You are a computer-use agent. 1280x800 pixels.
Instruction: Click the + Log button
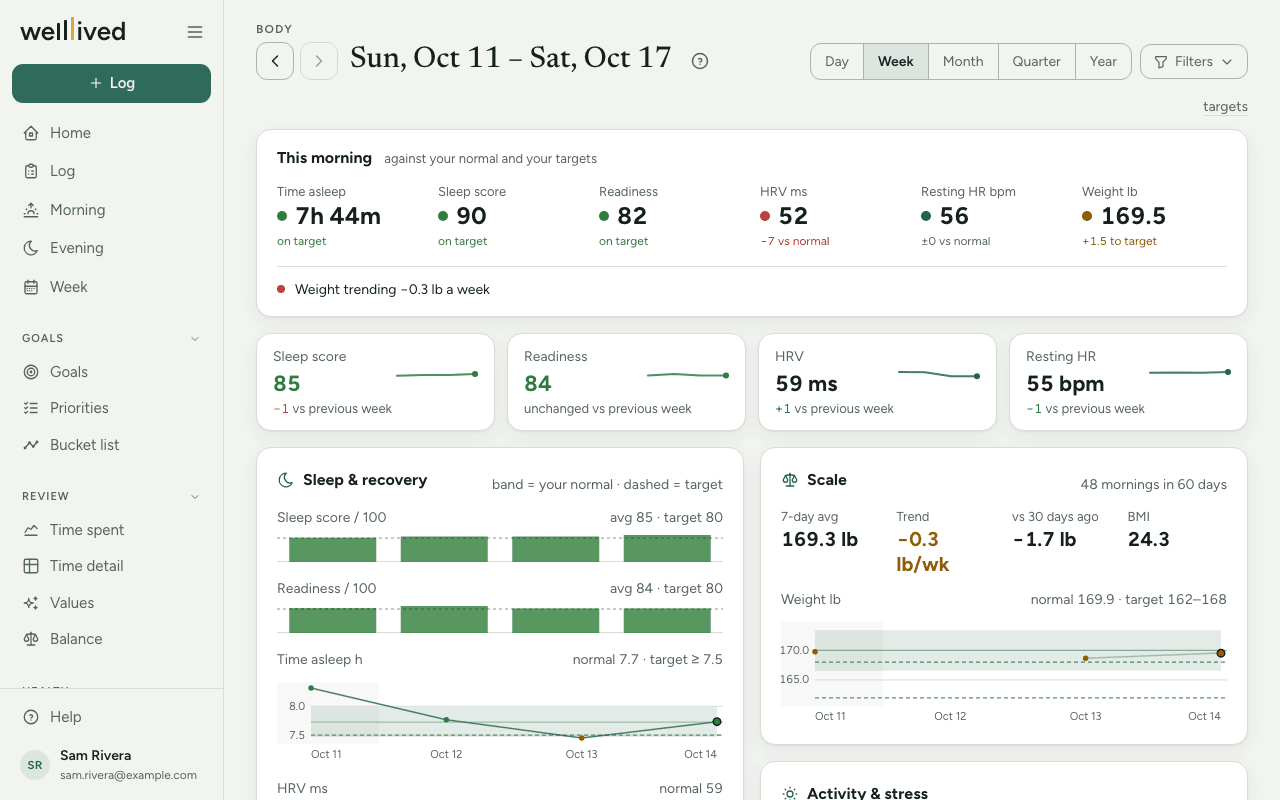[111, 83]
